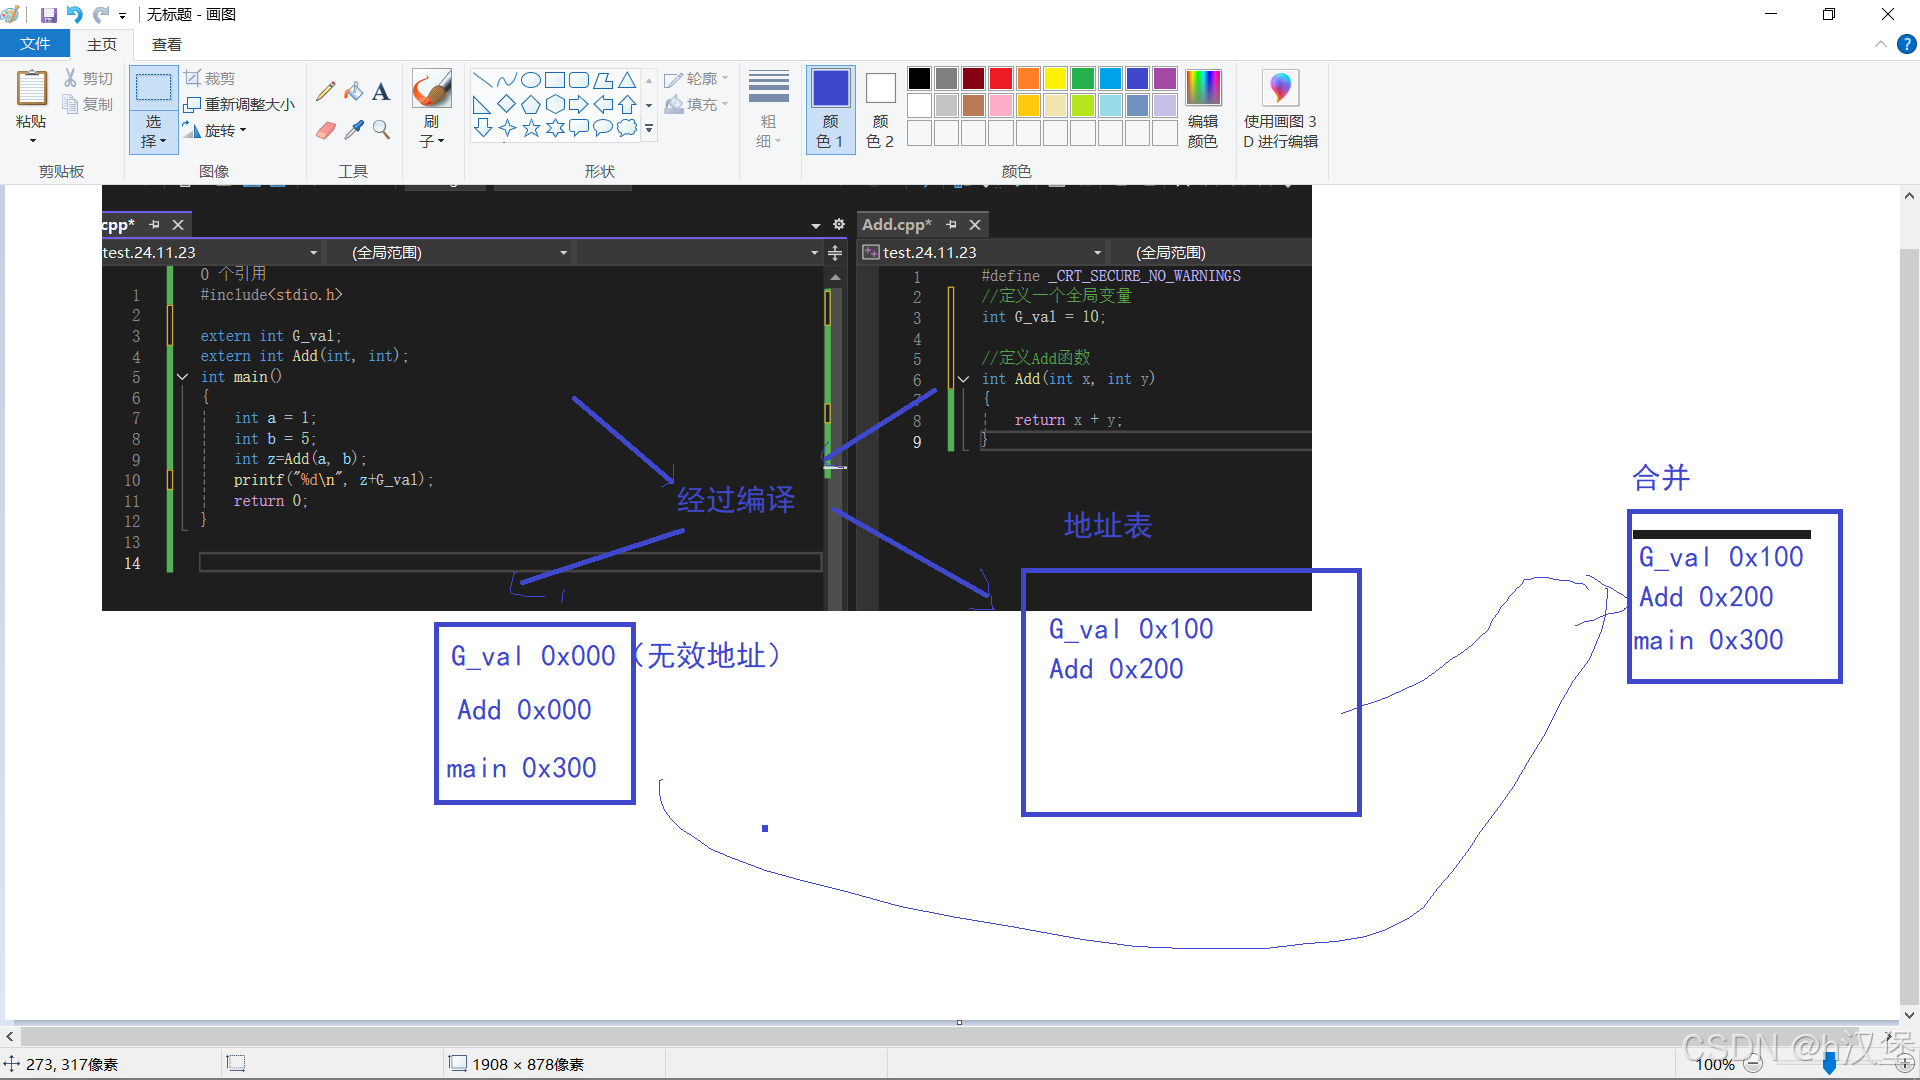Select the Color picker eyedropper tool
The width and height of the screenshot is (1920, 1080).
point(353,130)
